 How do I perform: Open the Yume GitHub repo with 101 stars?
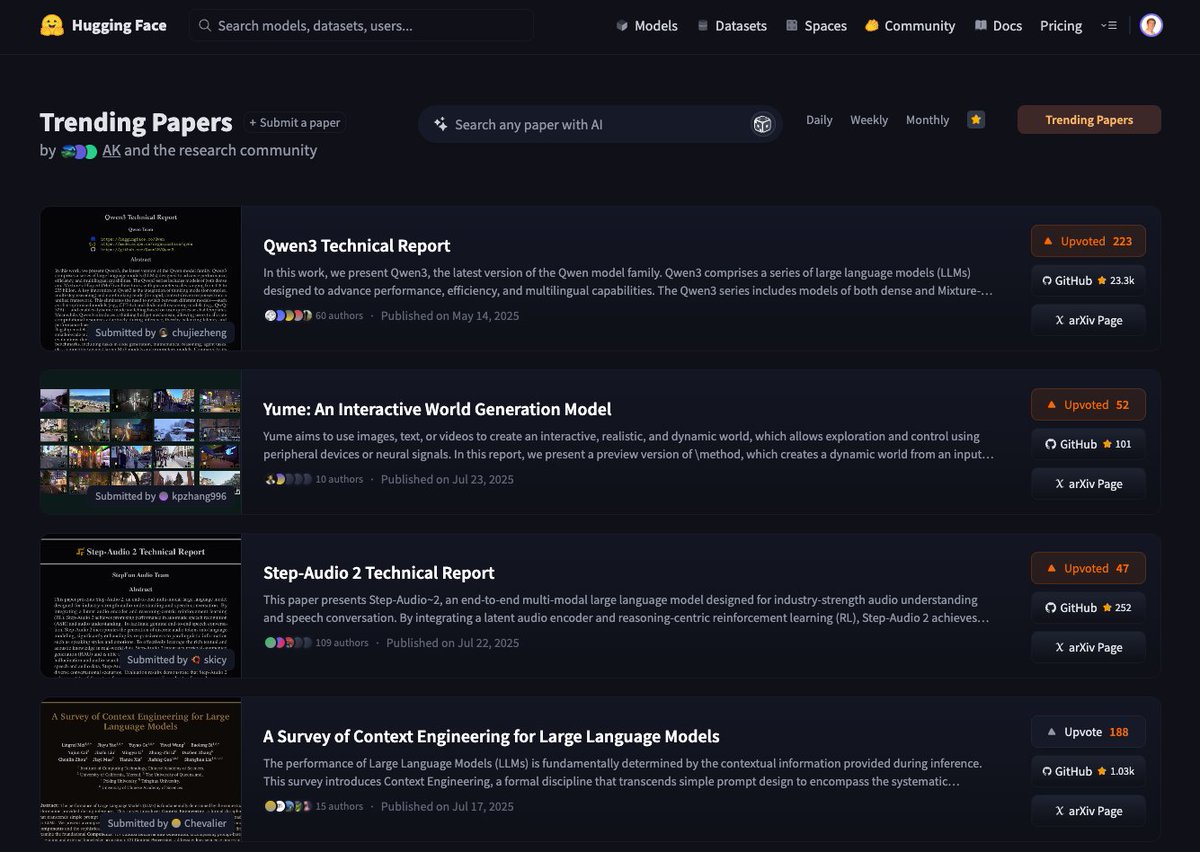(x=1088, y=444)
